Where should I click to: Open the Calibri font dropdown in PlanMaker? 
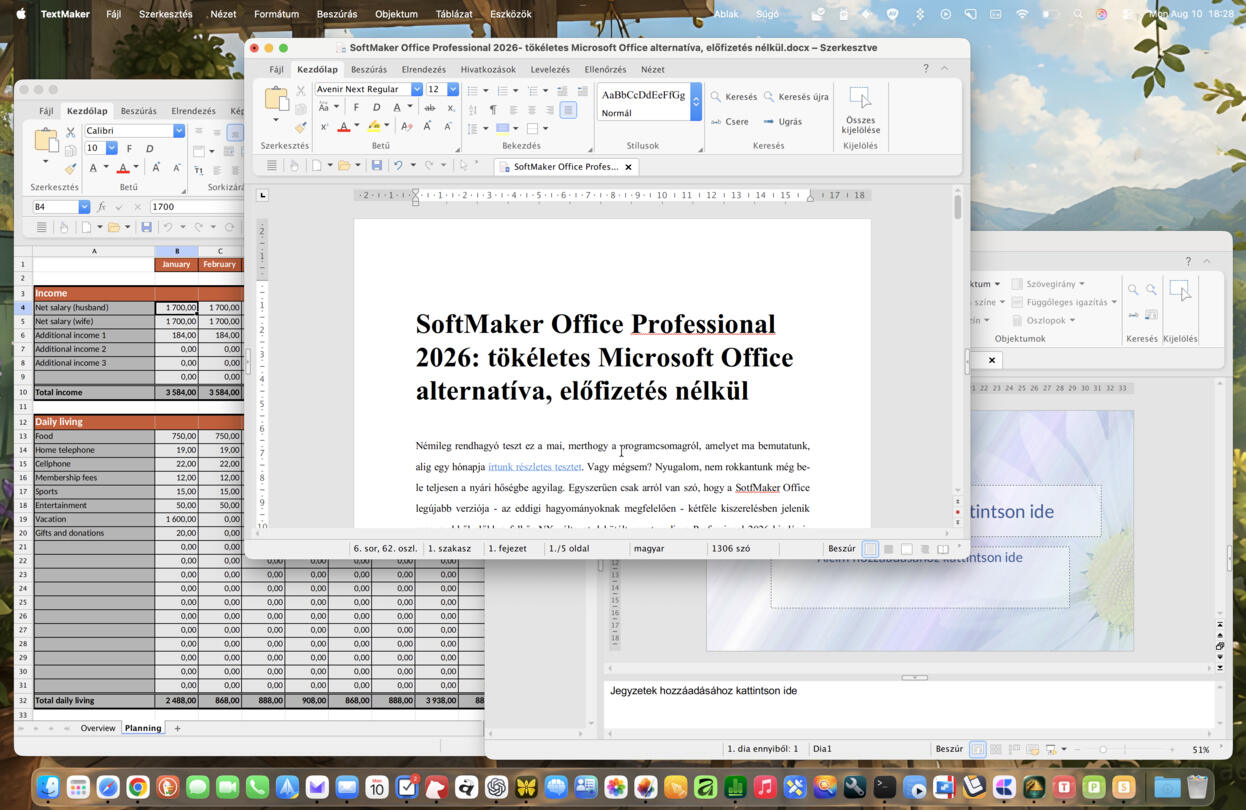point(179,130)
